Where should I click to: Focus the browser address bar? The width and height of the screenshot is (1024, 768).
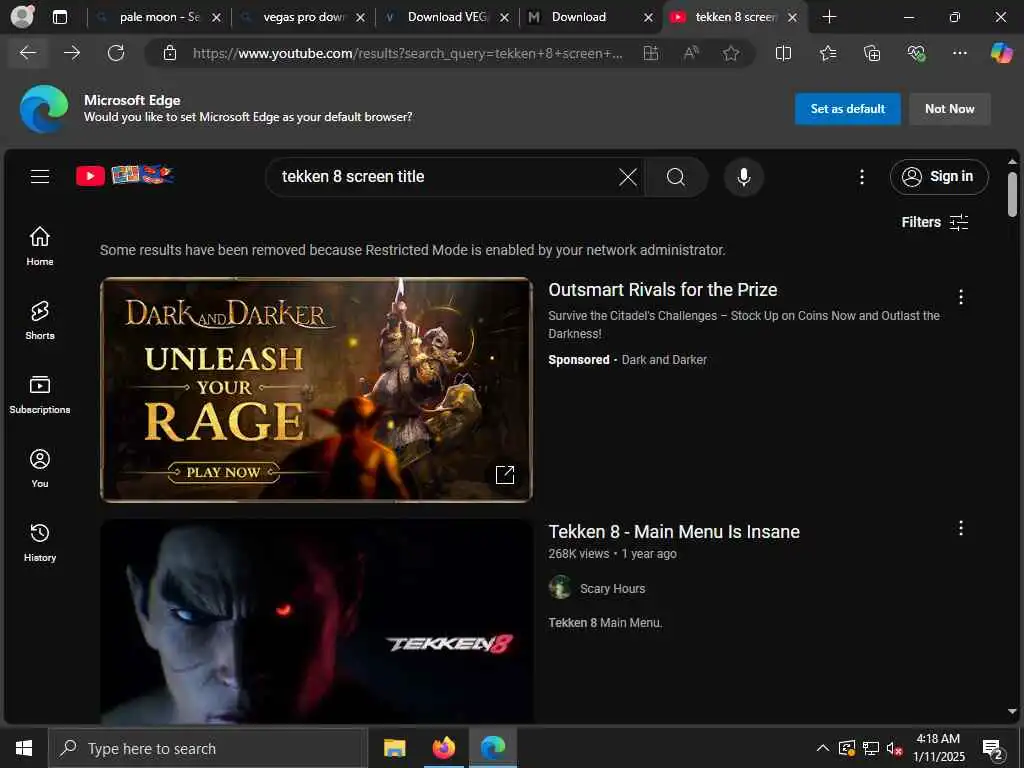407,53
